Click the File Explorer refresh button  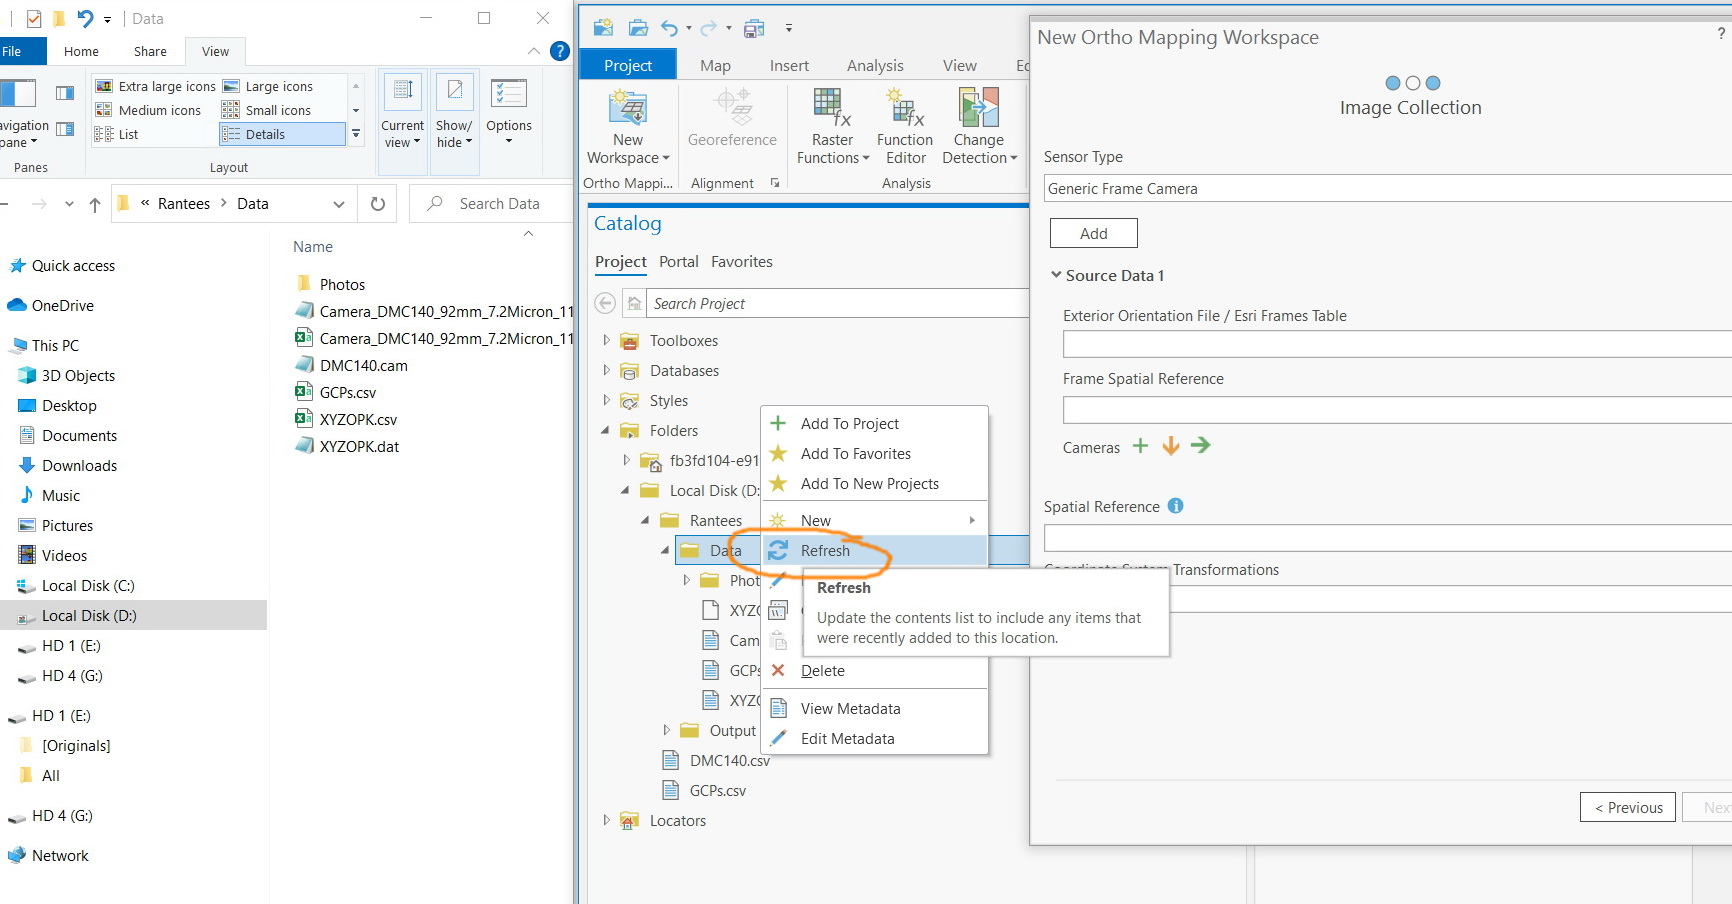[x=378, y=204]
